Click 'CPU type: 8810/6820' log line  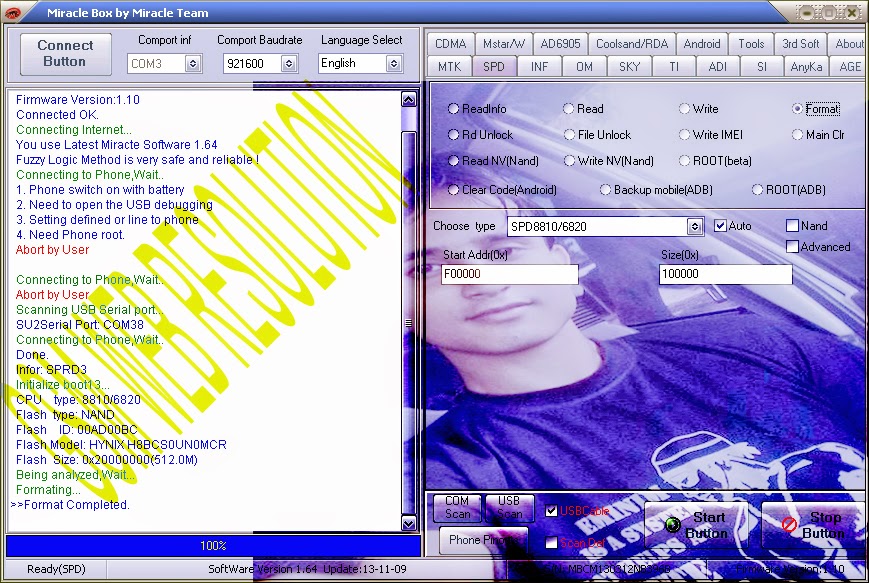(x=78, y=400)
